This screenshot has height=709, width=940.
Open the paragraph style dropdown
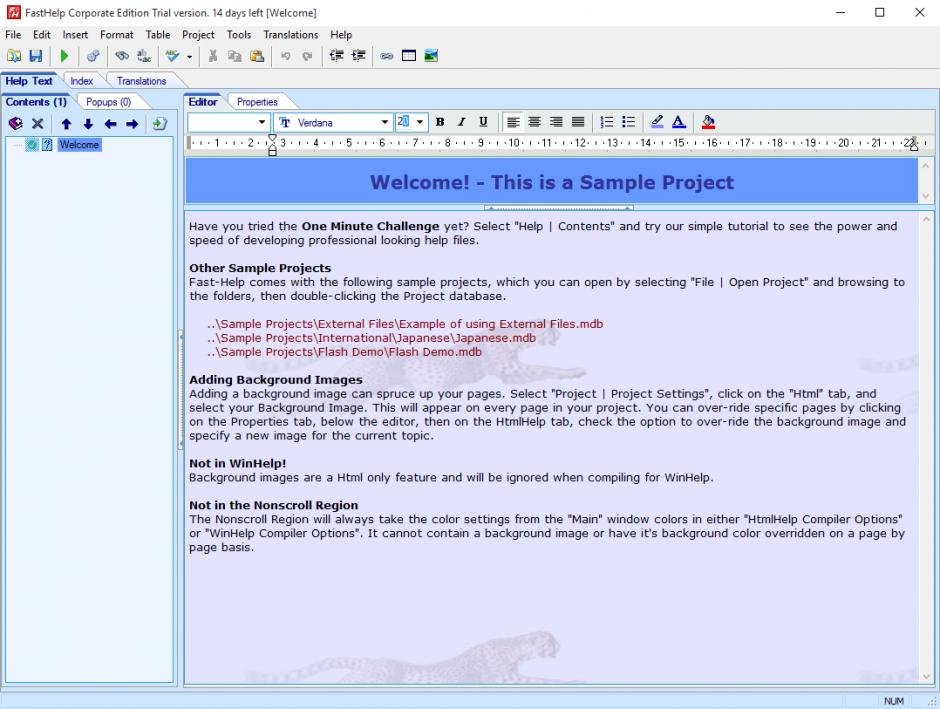click(x=262, y=122)
